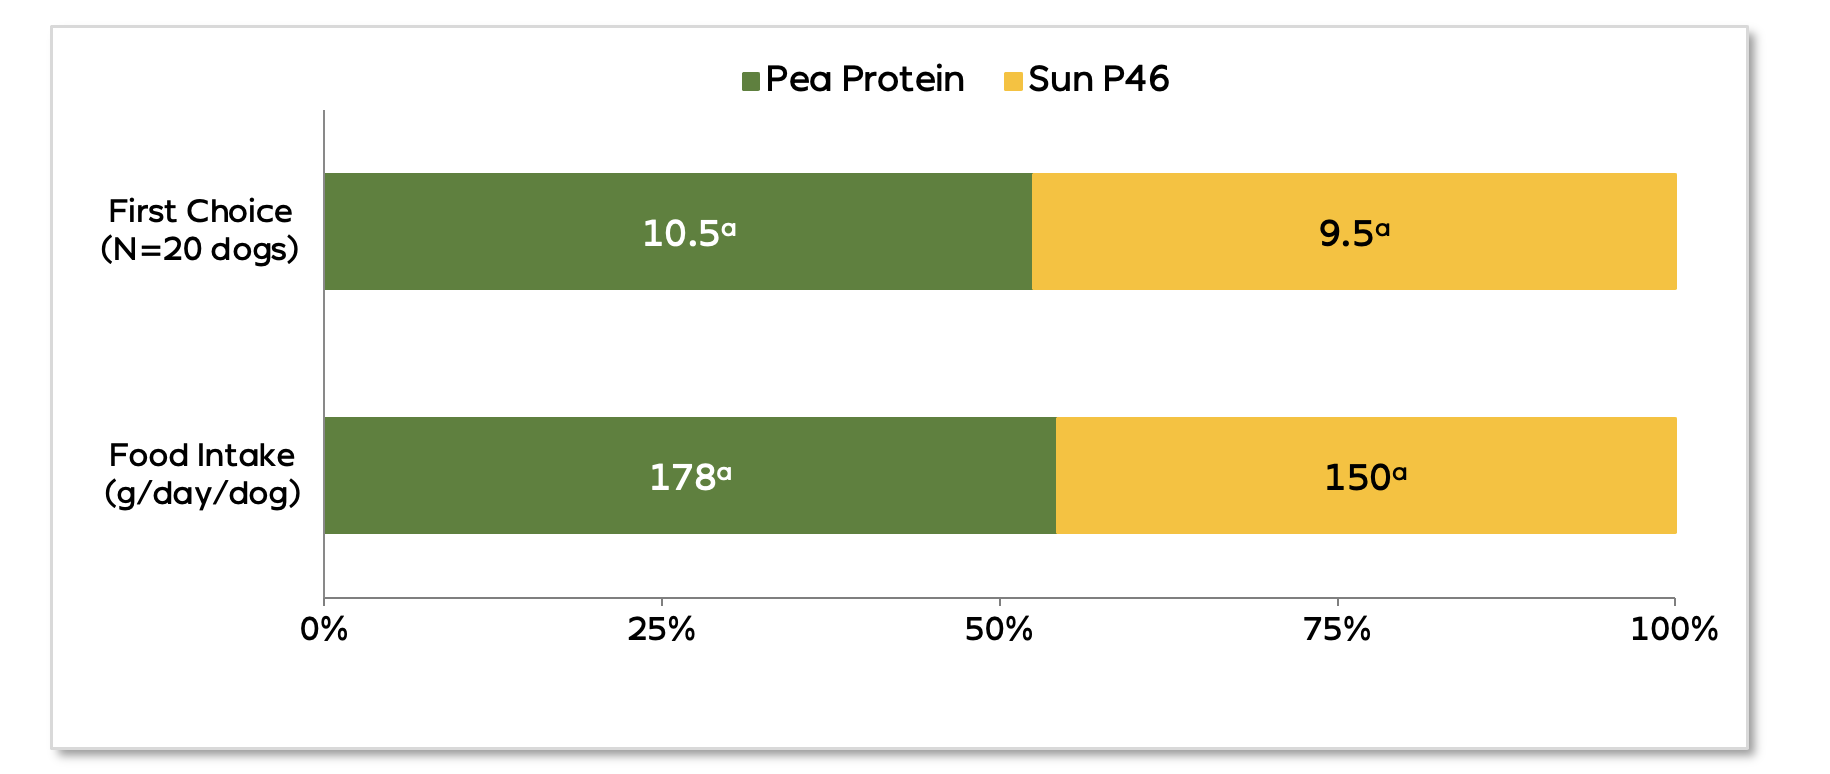Click the green Pea Protein legend swatch
1830x774 pixels.
750,81
